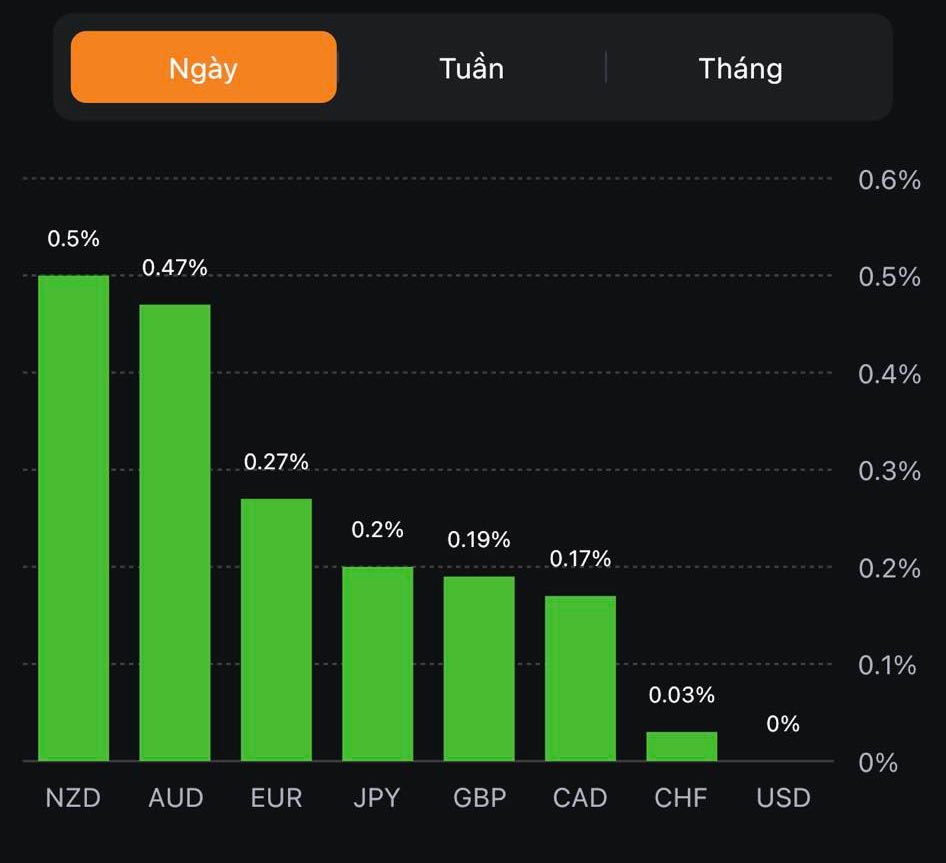Switch to the Tháng tab
Screen dimensions: 946x863
point(740,68)
